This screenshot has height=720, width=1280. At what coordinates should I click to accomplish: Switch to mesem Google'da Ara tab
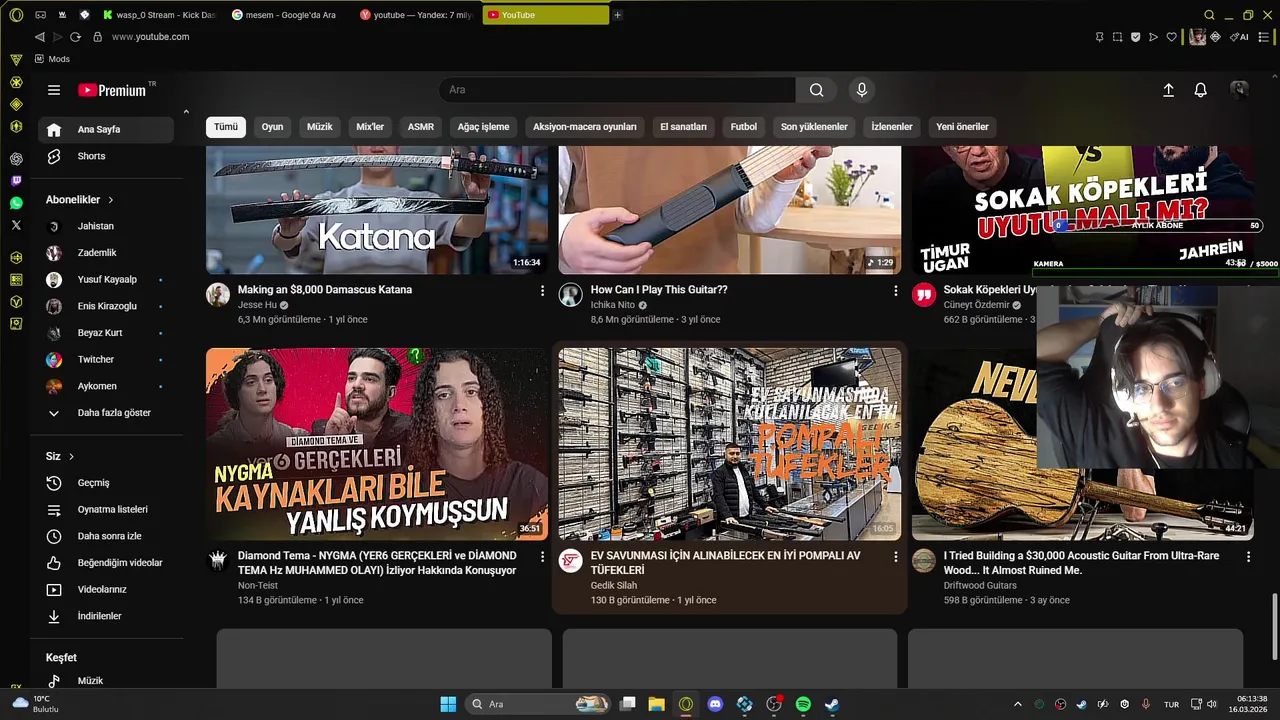click(289, 15)
